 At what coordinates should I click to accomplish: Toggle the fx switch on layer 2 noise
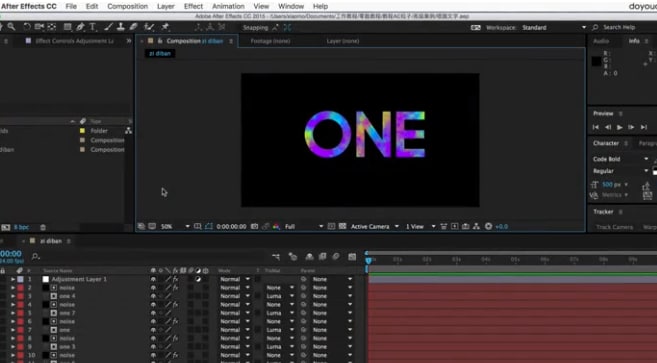[176, 288]
